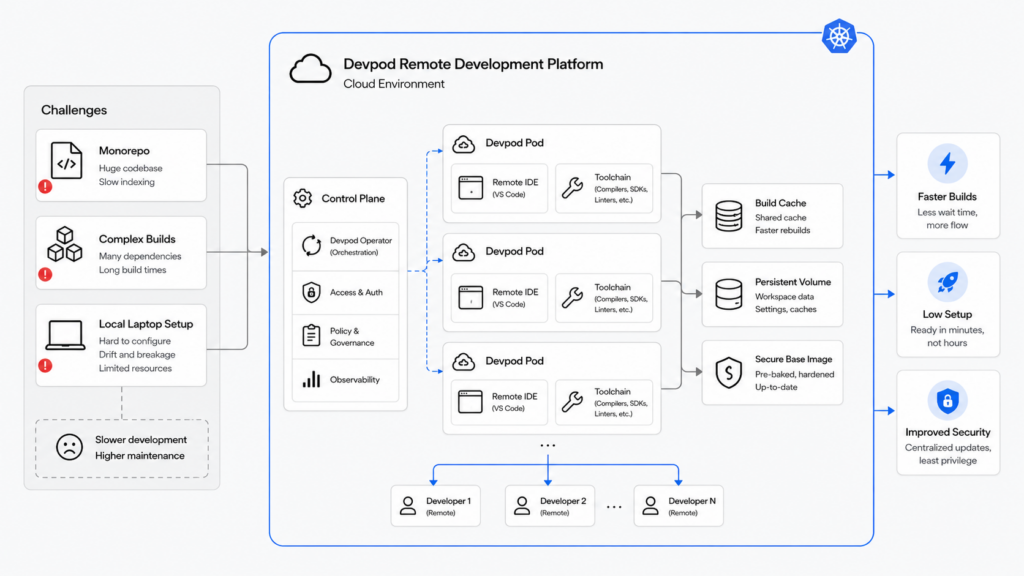Select the Observability bar chart icon
This screenshot has width=1024, height=576.
click(312, 379)
